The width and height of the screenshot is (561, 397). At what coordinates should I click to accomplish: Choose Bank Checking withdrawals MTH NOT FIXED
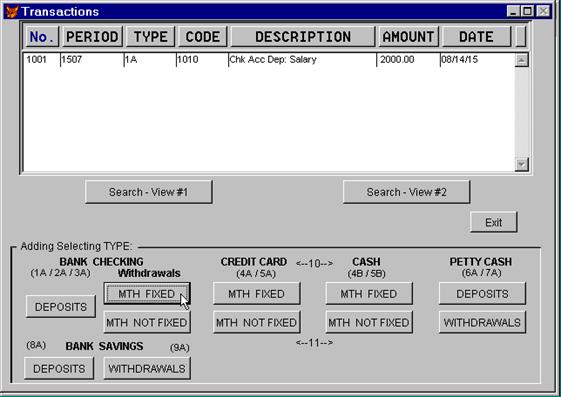pos(147,322)
